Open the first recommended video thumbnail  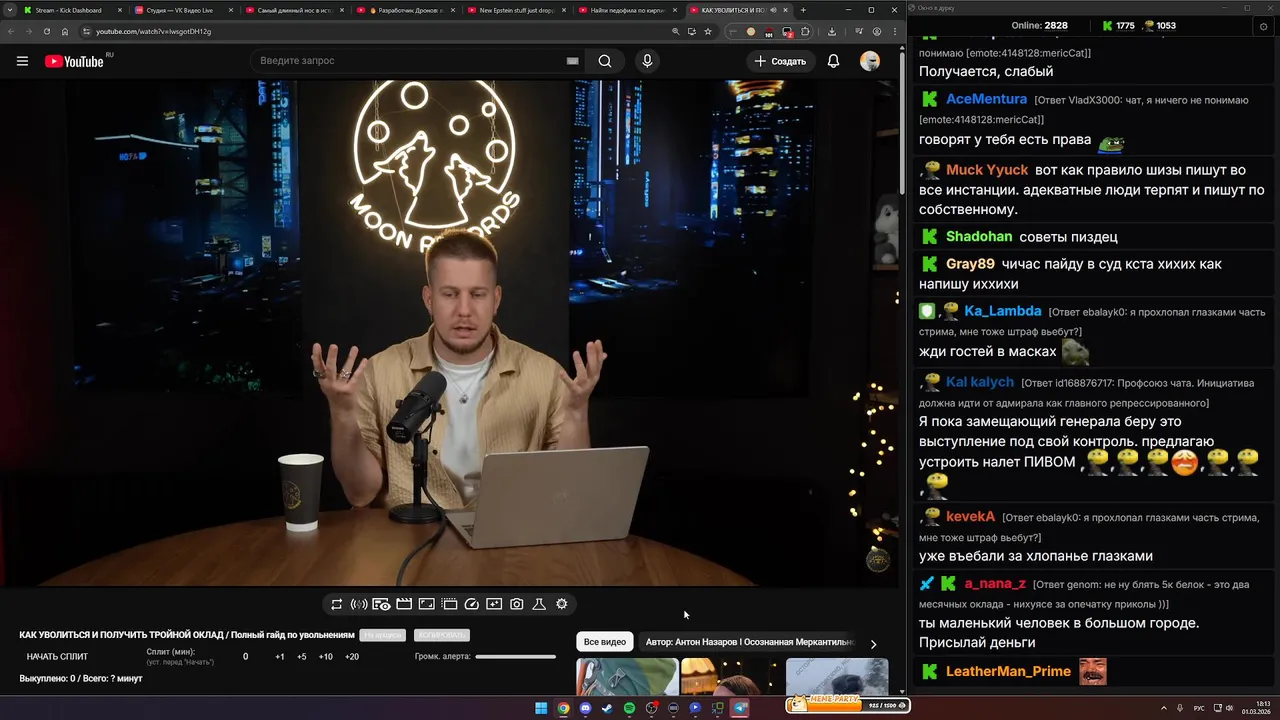coord(627,677)
